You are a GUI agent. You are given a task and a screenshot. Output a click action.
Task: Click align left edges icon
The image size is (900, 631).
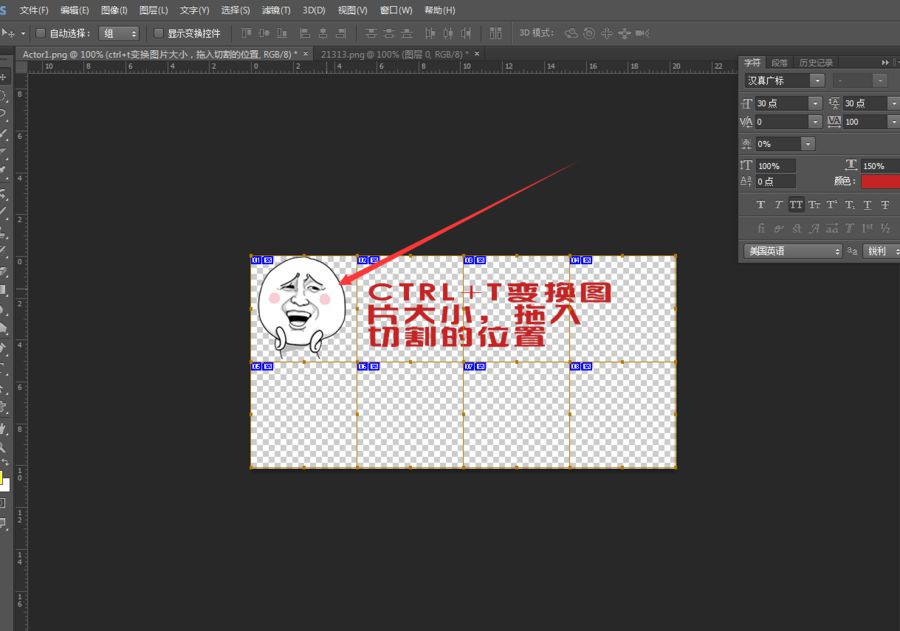click(x=305, y=33)
